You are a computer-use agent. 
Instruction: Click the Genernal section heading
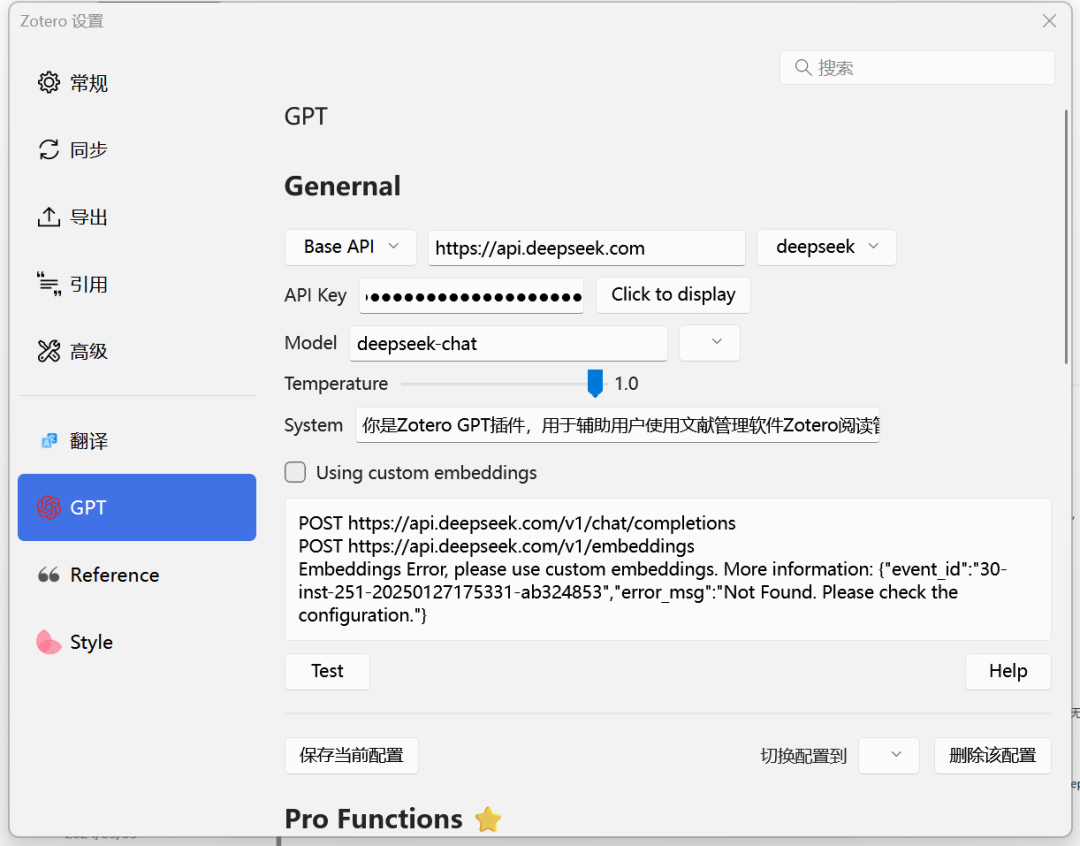tap(342, 186)
